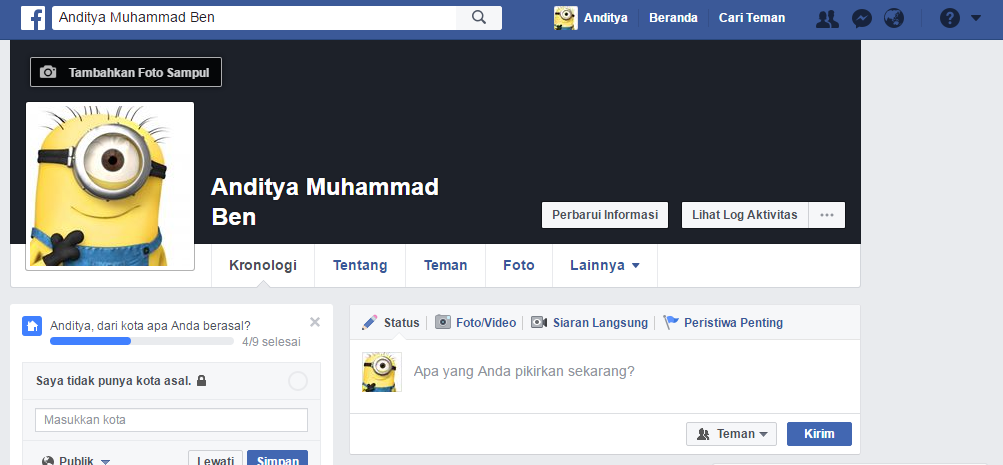This screenshot has width=1003, height=465.
Task: Switch to the Tentang tab
Action: [x=360, y=265]
